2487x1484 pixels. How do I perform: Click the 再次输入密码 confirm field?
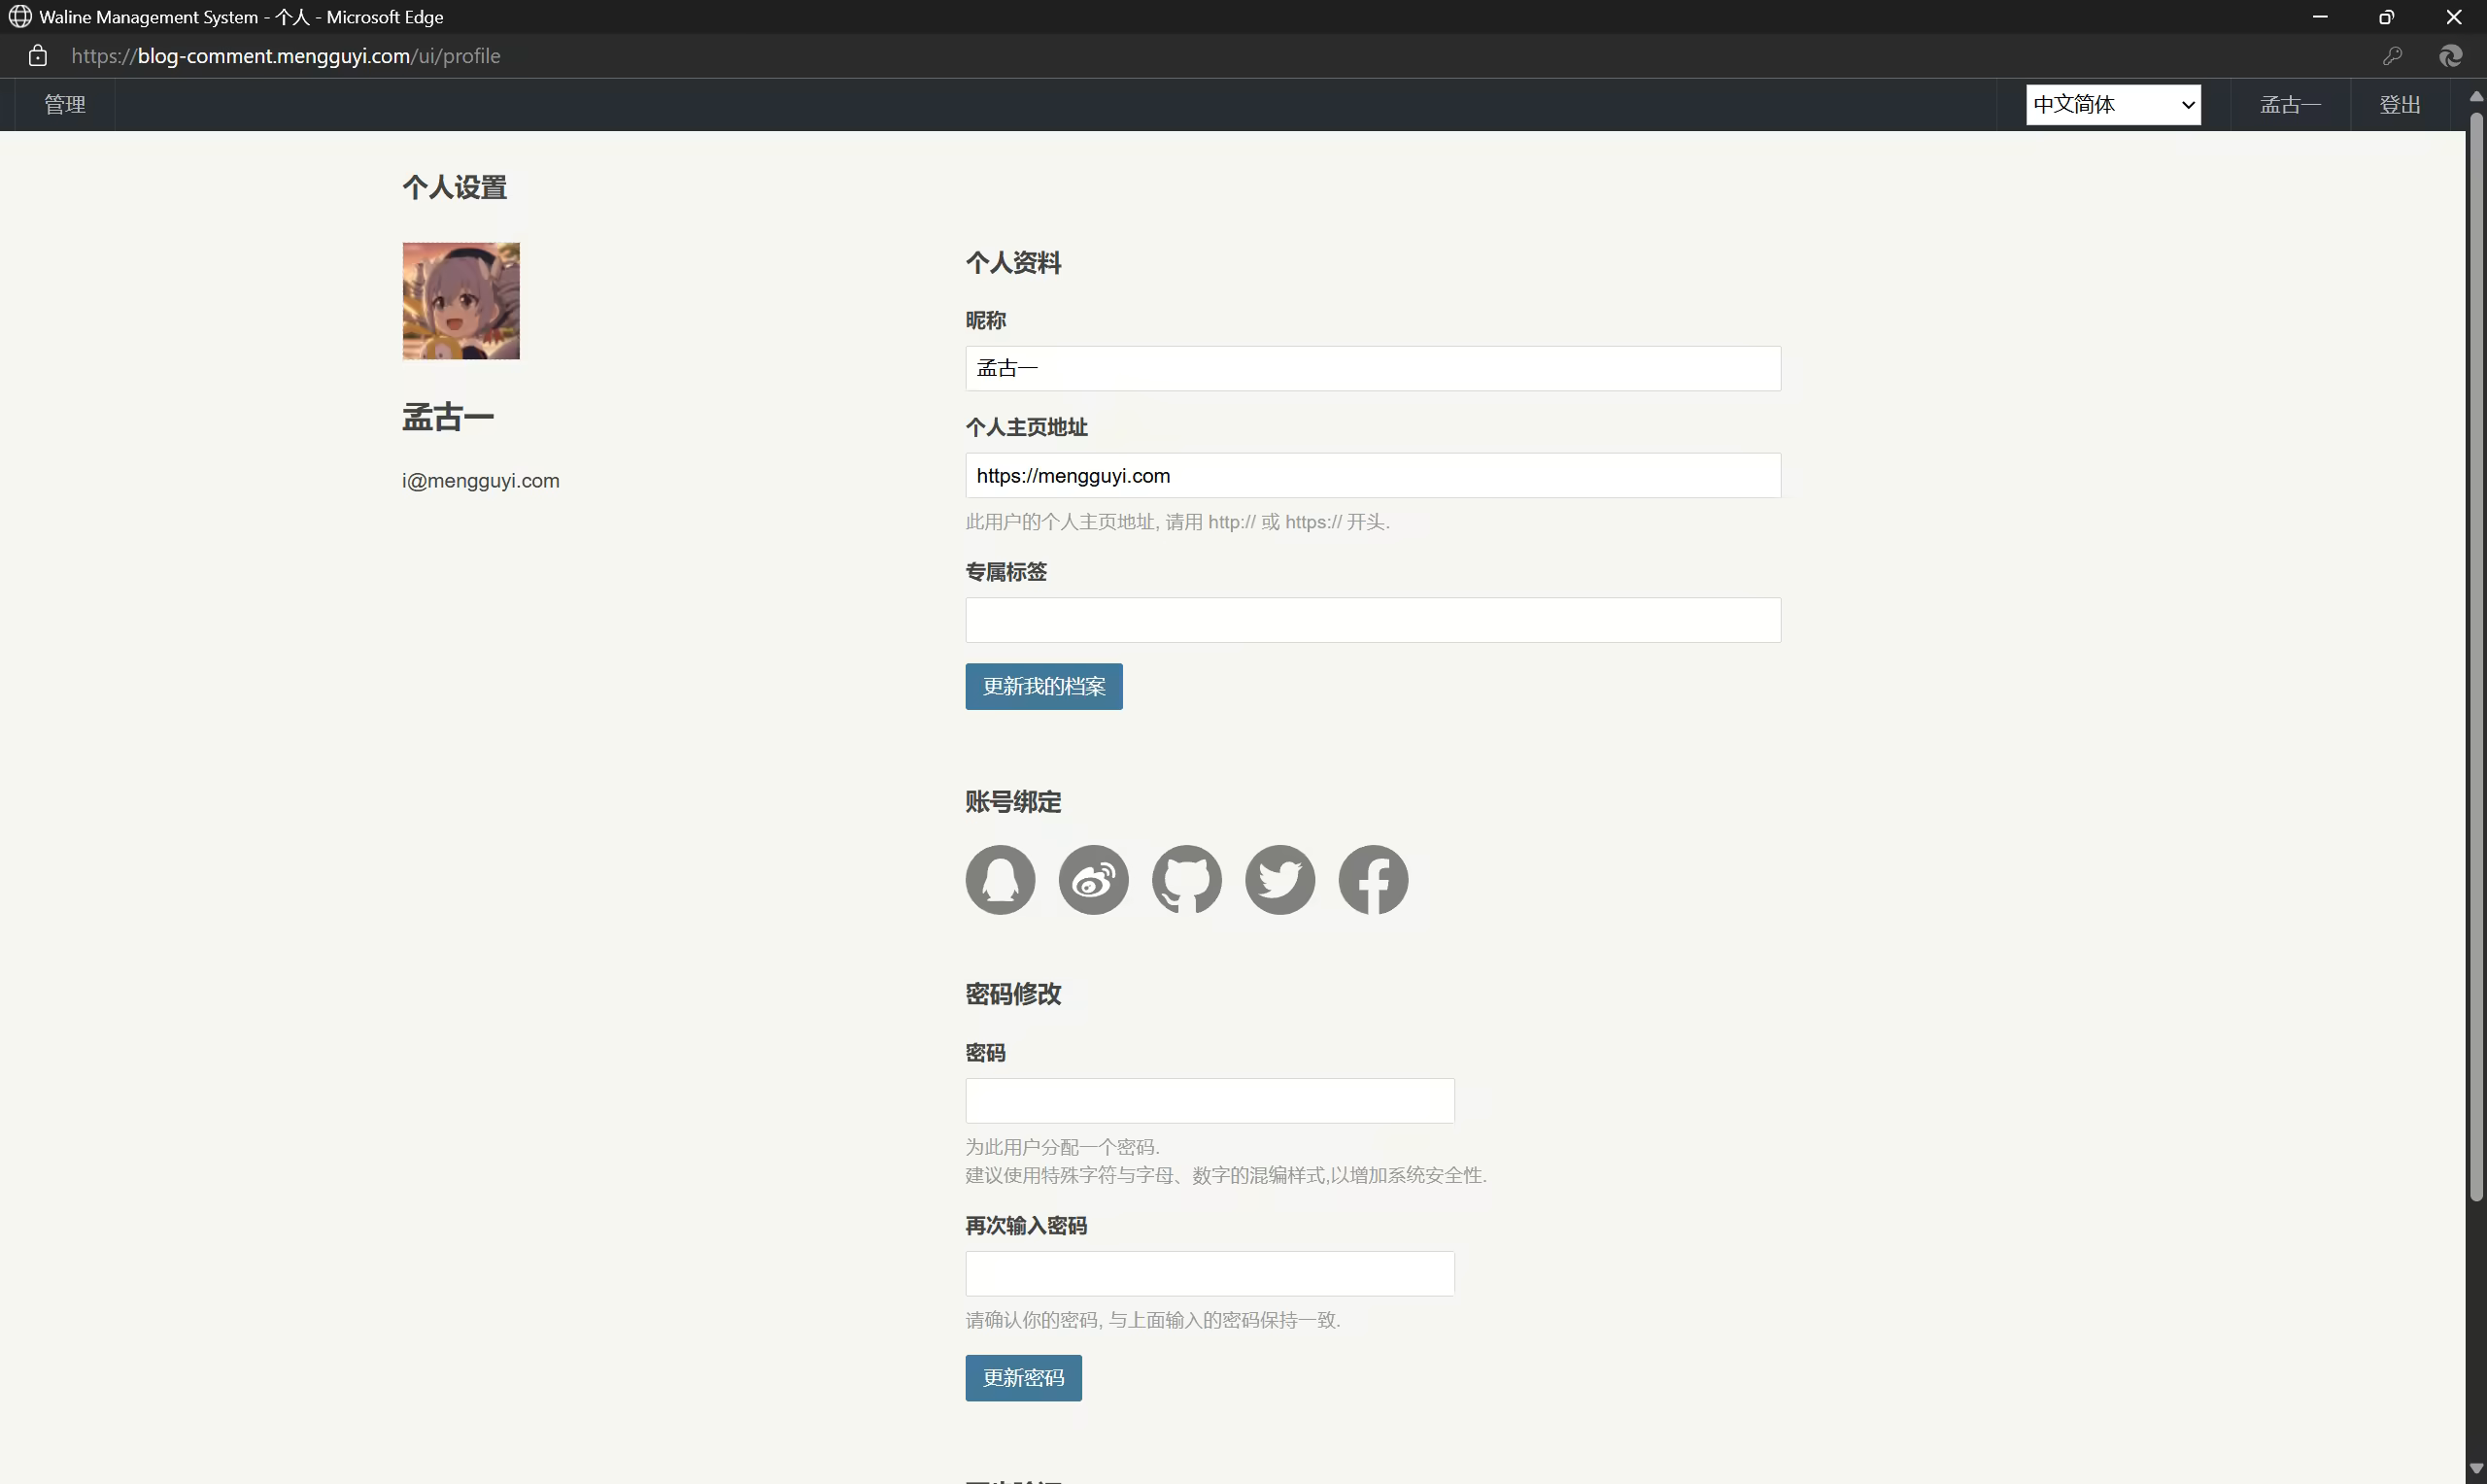pyautogui.click(x=1209, y=1273)
